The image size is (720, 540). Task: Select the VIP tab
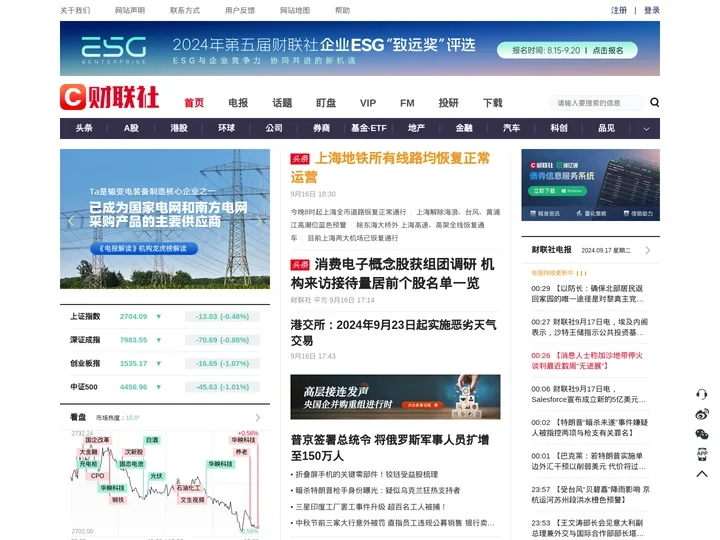(368, 103)
